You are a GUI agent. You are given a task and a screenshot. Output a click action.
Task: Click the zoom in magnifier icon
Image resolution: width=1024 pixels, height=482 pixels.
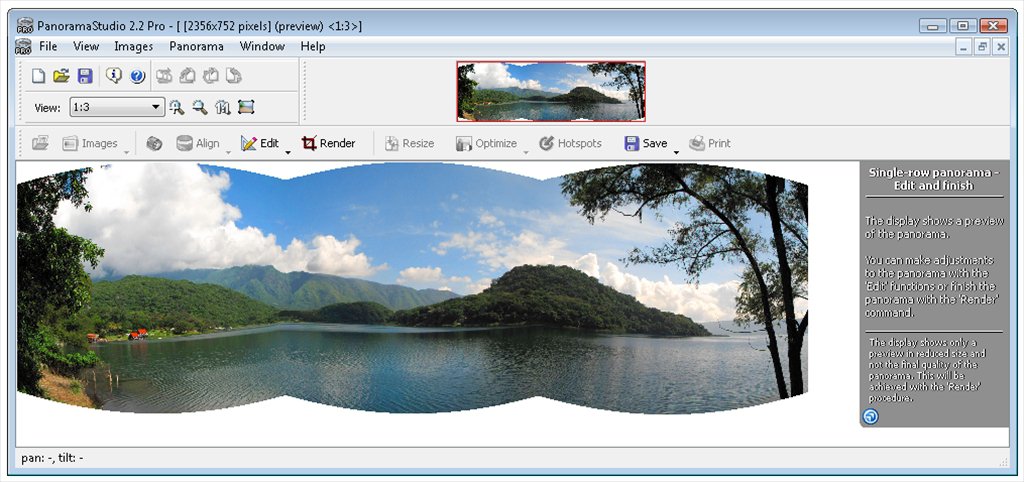point(177,107)
